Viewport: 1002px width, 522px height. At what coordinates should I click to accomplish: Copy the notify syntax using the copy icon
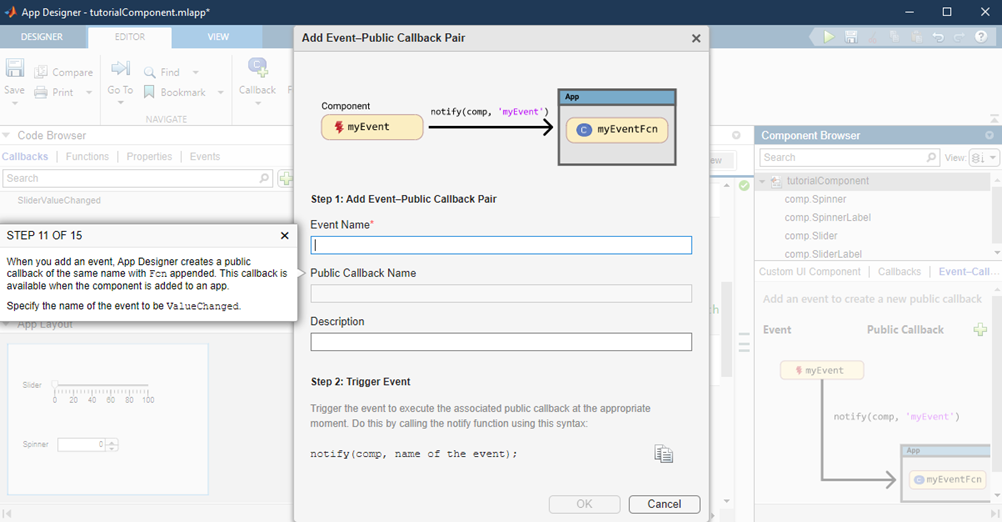(x=663, y=454)
